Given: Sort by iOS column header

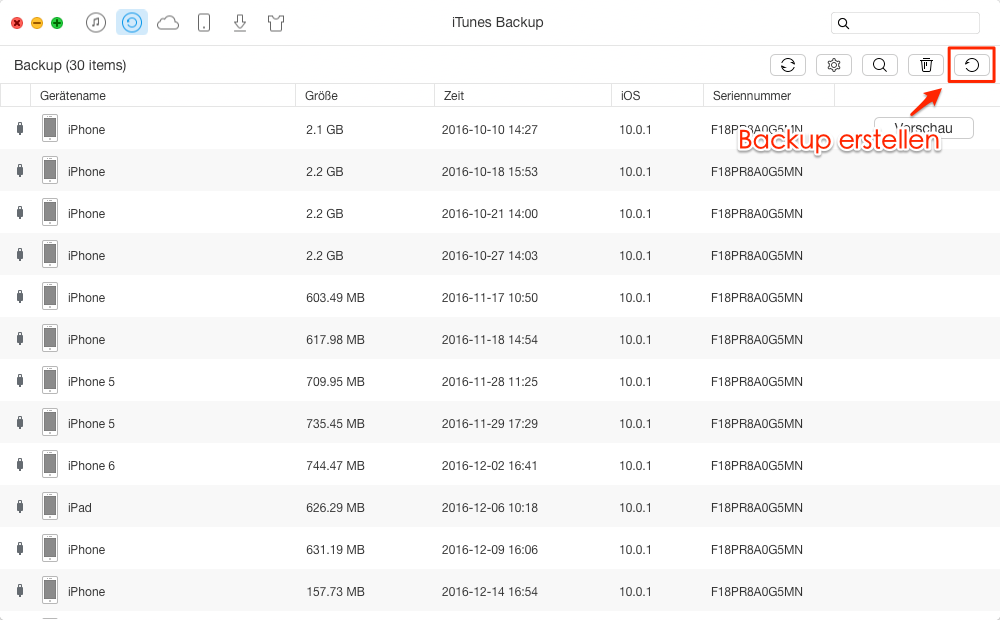Looking at the screenshot, I should (x=657, y=96).
